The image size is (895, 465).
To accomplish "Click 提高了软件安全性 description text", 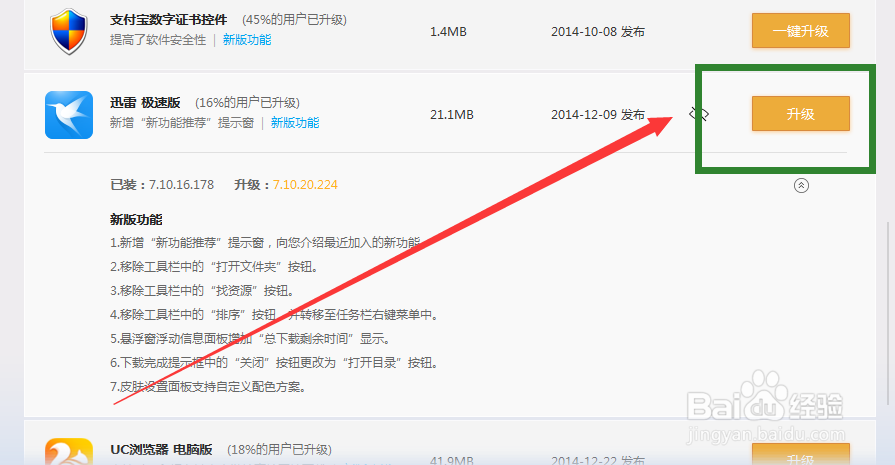I will pos(158,40).
